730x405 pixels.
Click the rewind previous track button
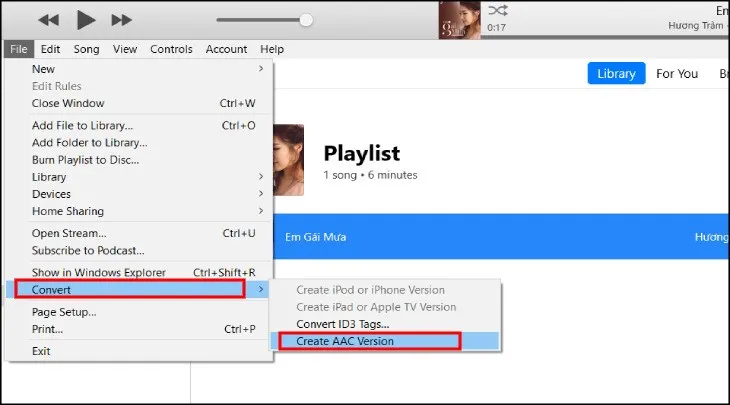click(47, 19)
